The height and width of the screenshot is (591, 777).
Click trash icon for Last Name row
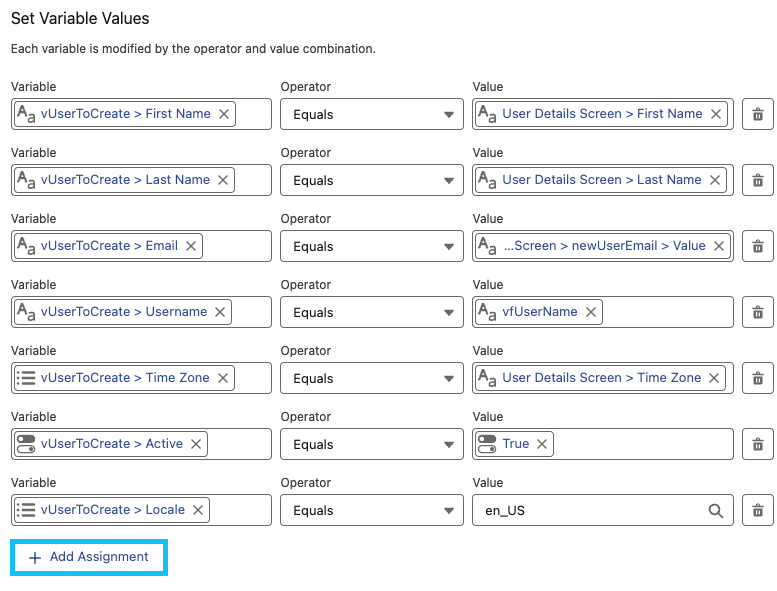[x=757, y=180]
